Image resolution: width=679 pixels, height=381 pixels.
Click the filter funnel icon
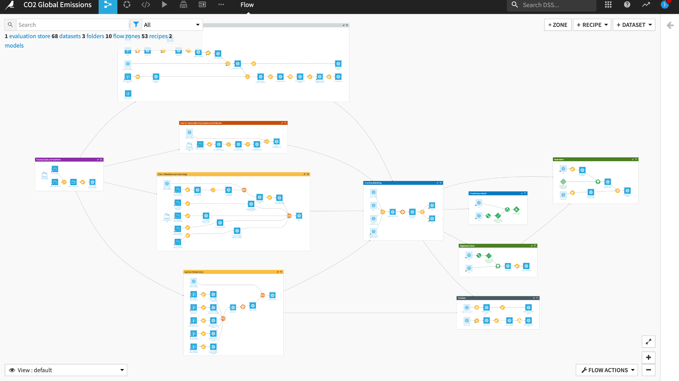[136, 25]
